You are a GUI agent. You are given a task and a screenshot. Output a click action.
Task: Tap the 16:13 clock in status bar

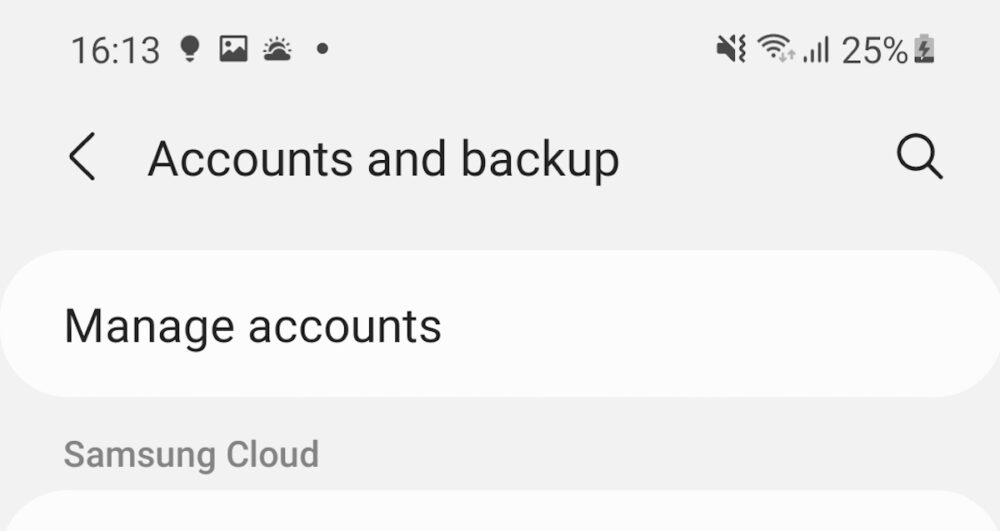tap(115, 50)
